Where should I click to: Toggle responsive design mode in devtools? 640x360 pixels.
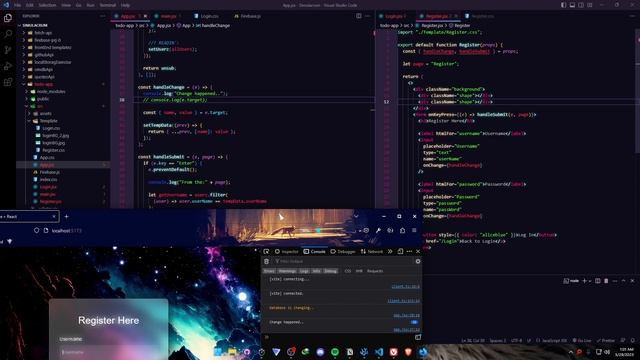click(x=400, y=251)
